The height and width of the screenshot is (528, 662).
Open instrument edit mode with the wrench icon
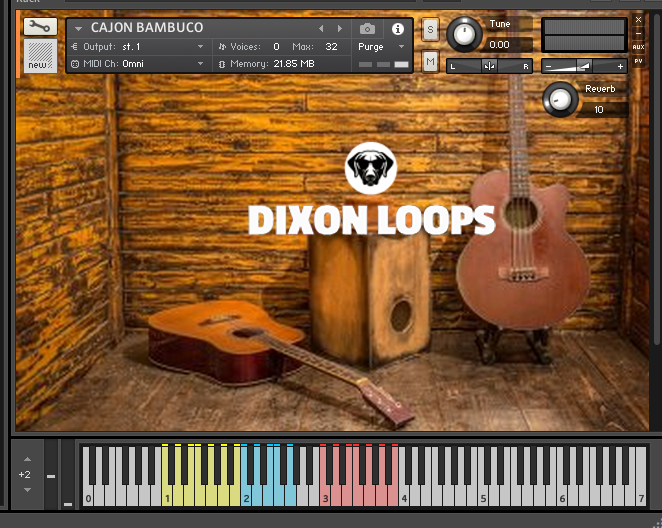tap(40, 27)
